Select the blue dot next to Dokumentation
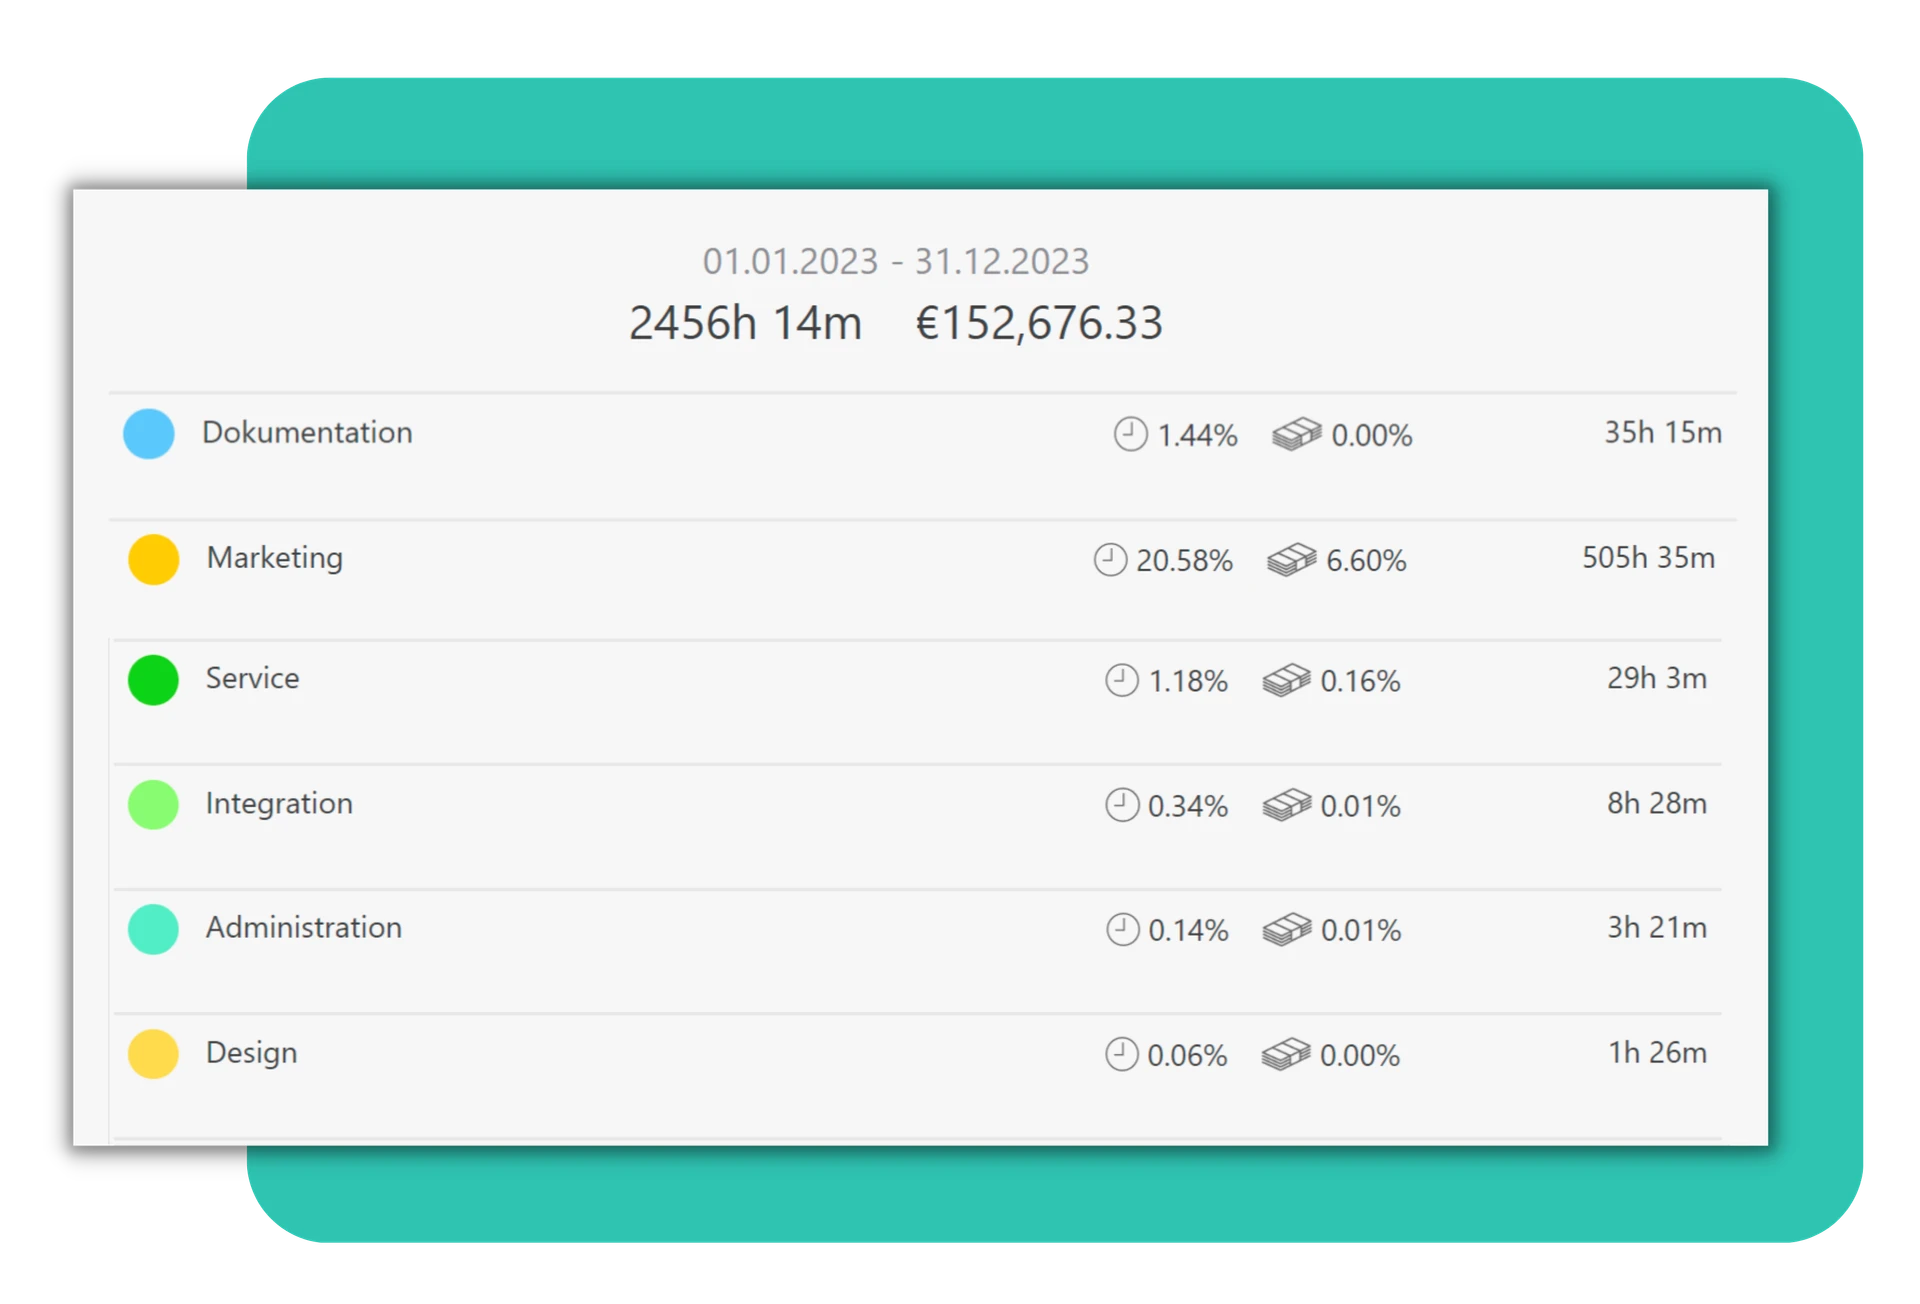This screenshot has width=1920, height=1304. point(149,434)
